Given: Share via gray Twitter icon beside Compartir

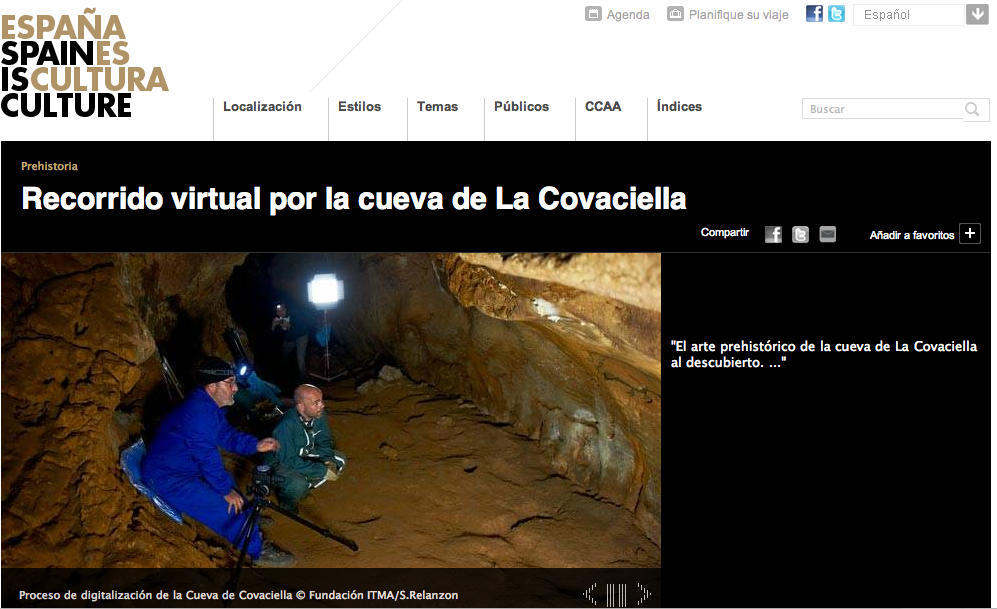Looking at the screenshot, I should [800, 234].
